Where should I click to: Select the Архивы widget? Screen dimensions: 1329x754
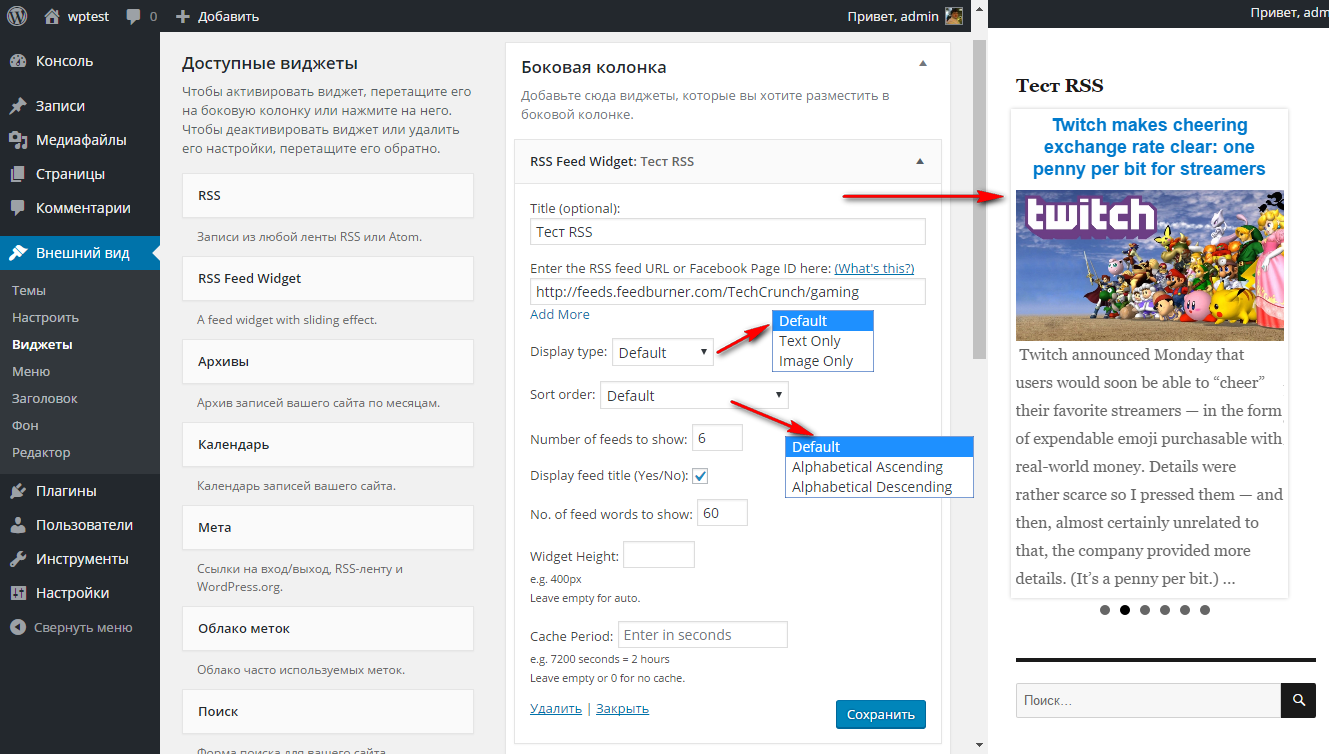(x=328, y=361)
